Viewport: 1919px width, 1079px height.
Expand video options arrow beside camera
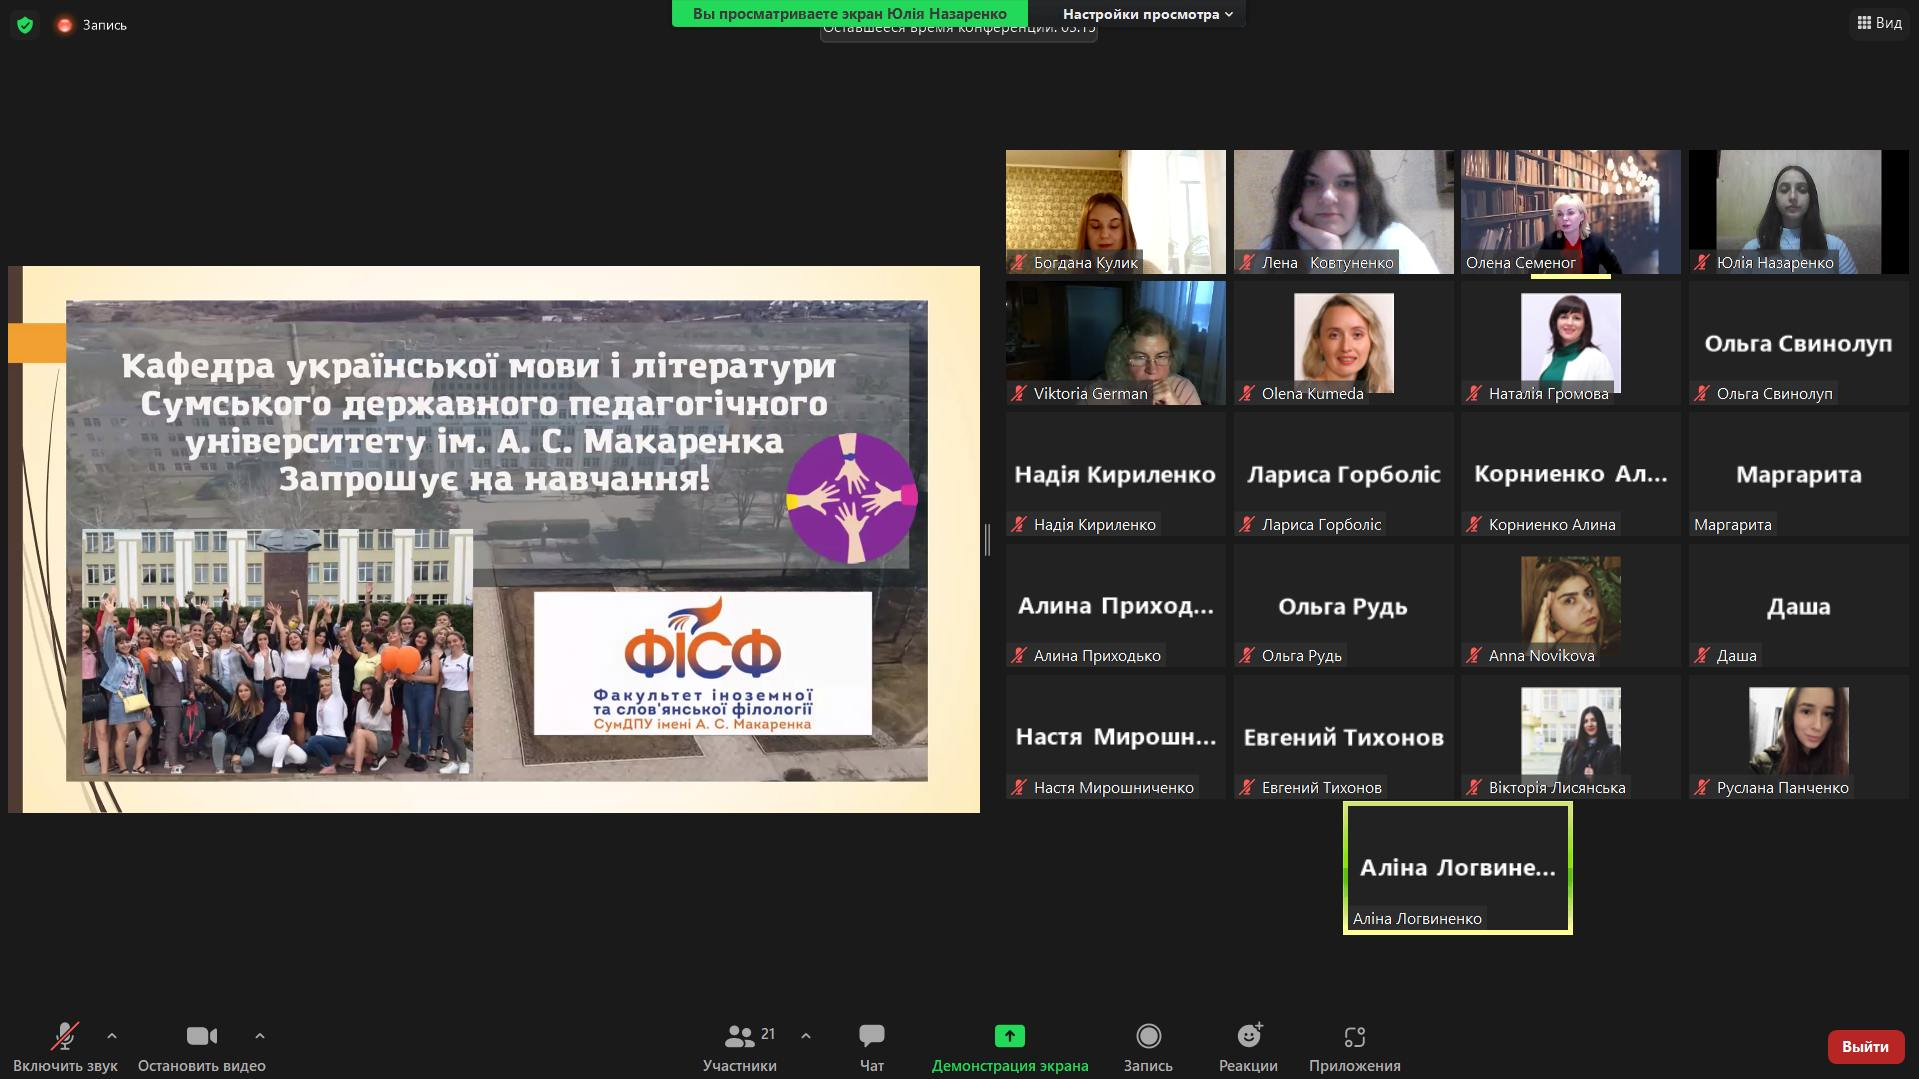pyautogui.click(x=260, y=1036)
